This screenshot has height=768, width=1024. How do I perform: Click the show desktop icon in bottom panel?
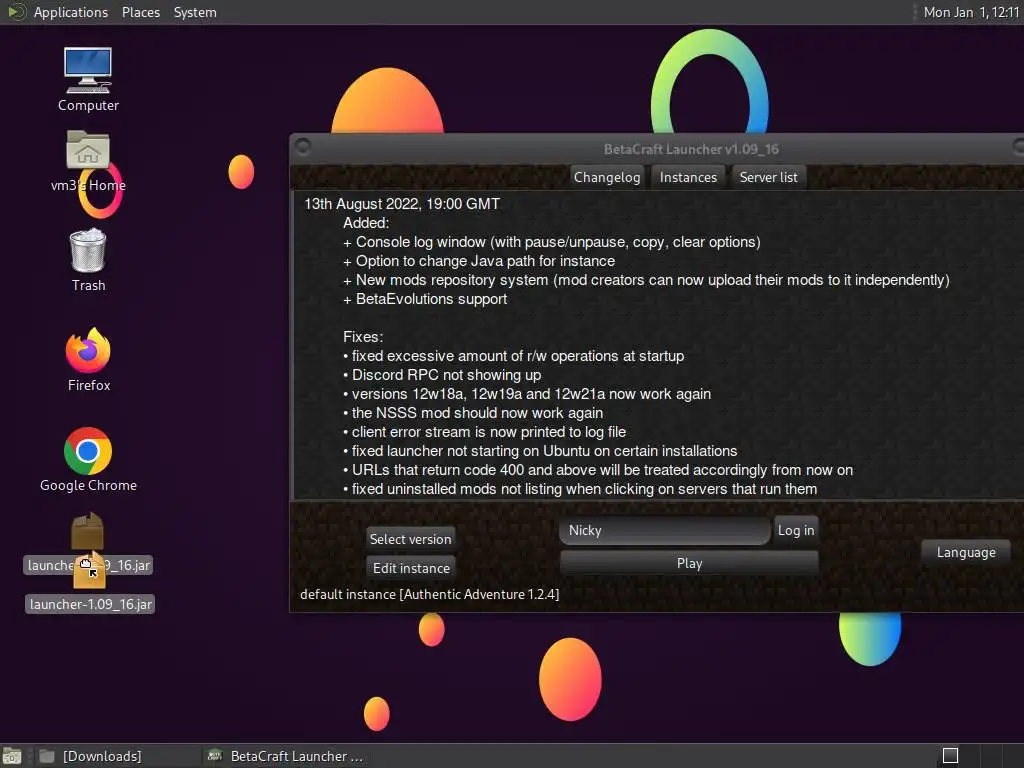coord(12,756)
